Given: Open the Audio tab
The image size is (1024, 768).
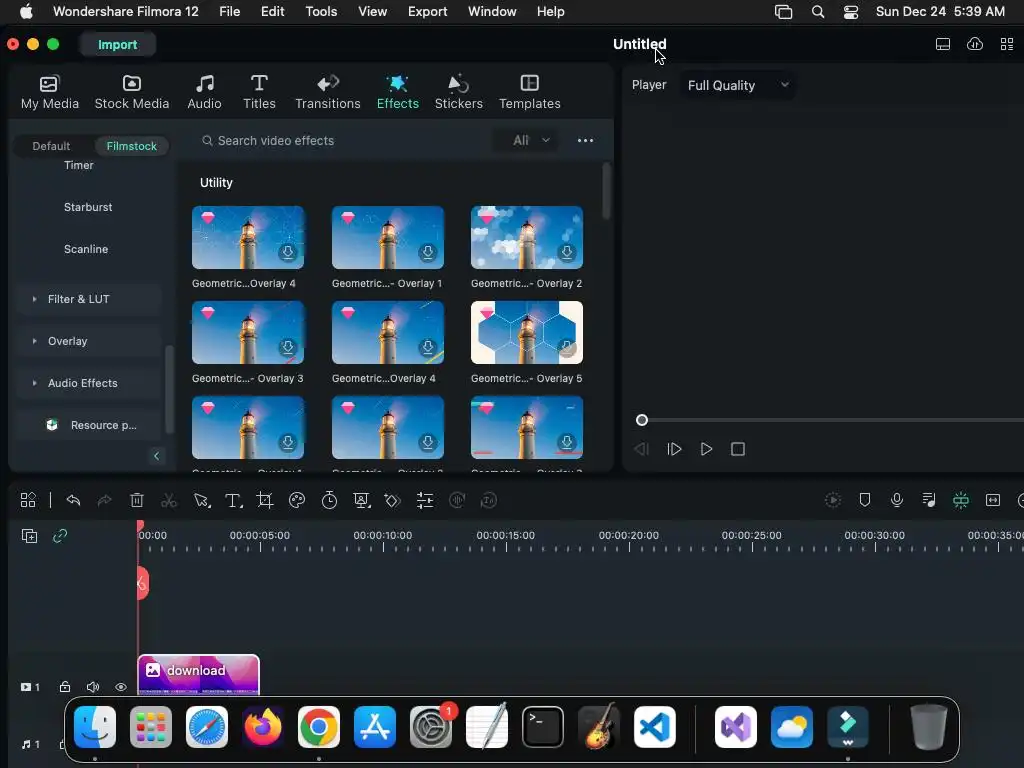Looking at the screenshot, I should (204, 92).
